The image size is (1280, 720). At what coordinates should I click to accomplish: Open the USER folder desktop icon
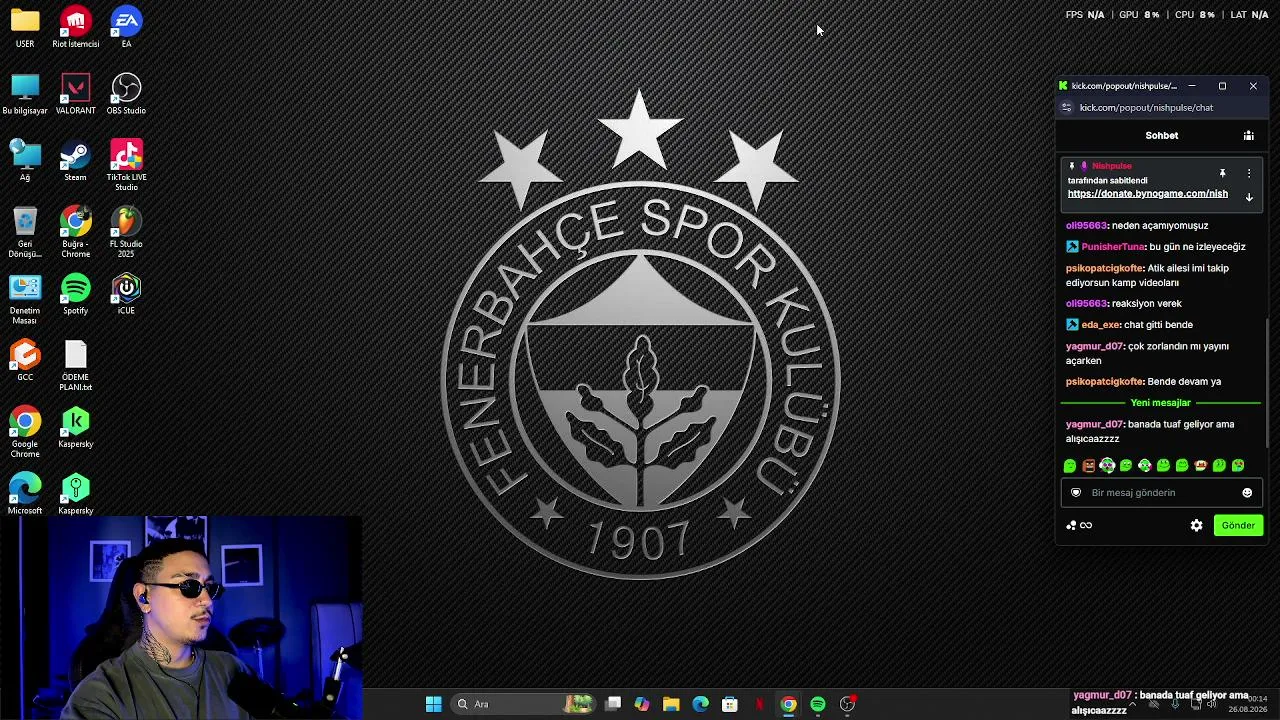25,27
